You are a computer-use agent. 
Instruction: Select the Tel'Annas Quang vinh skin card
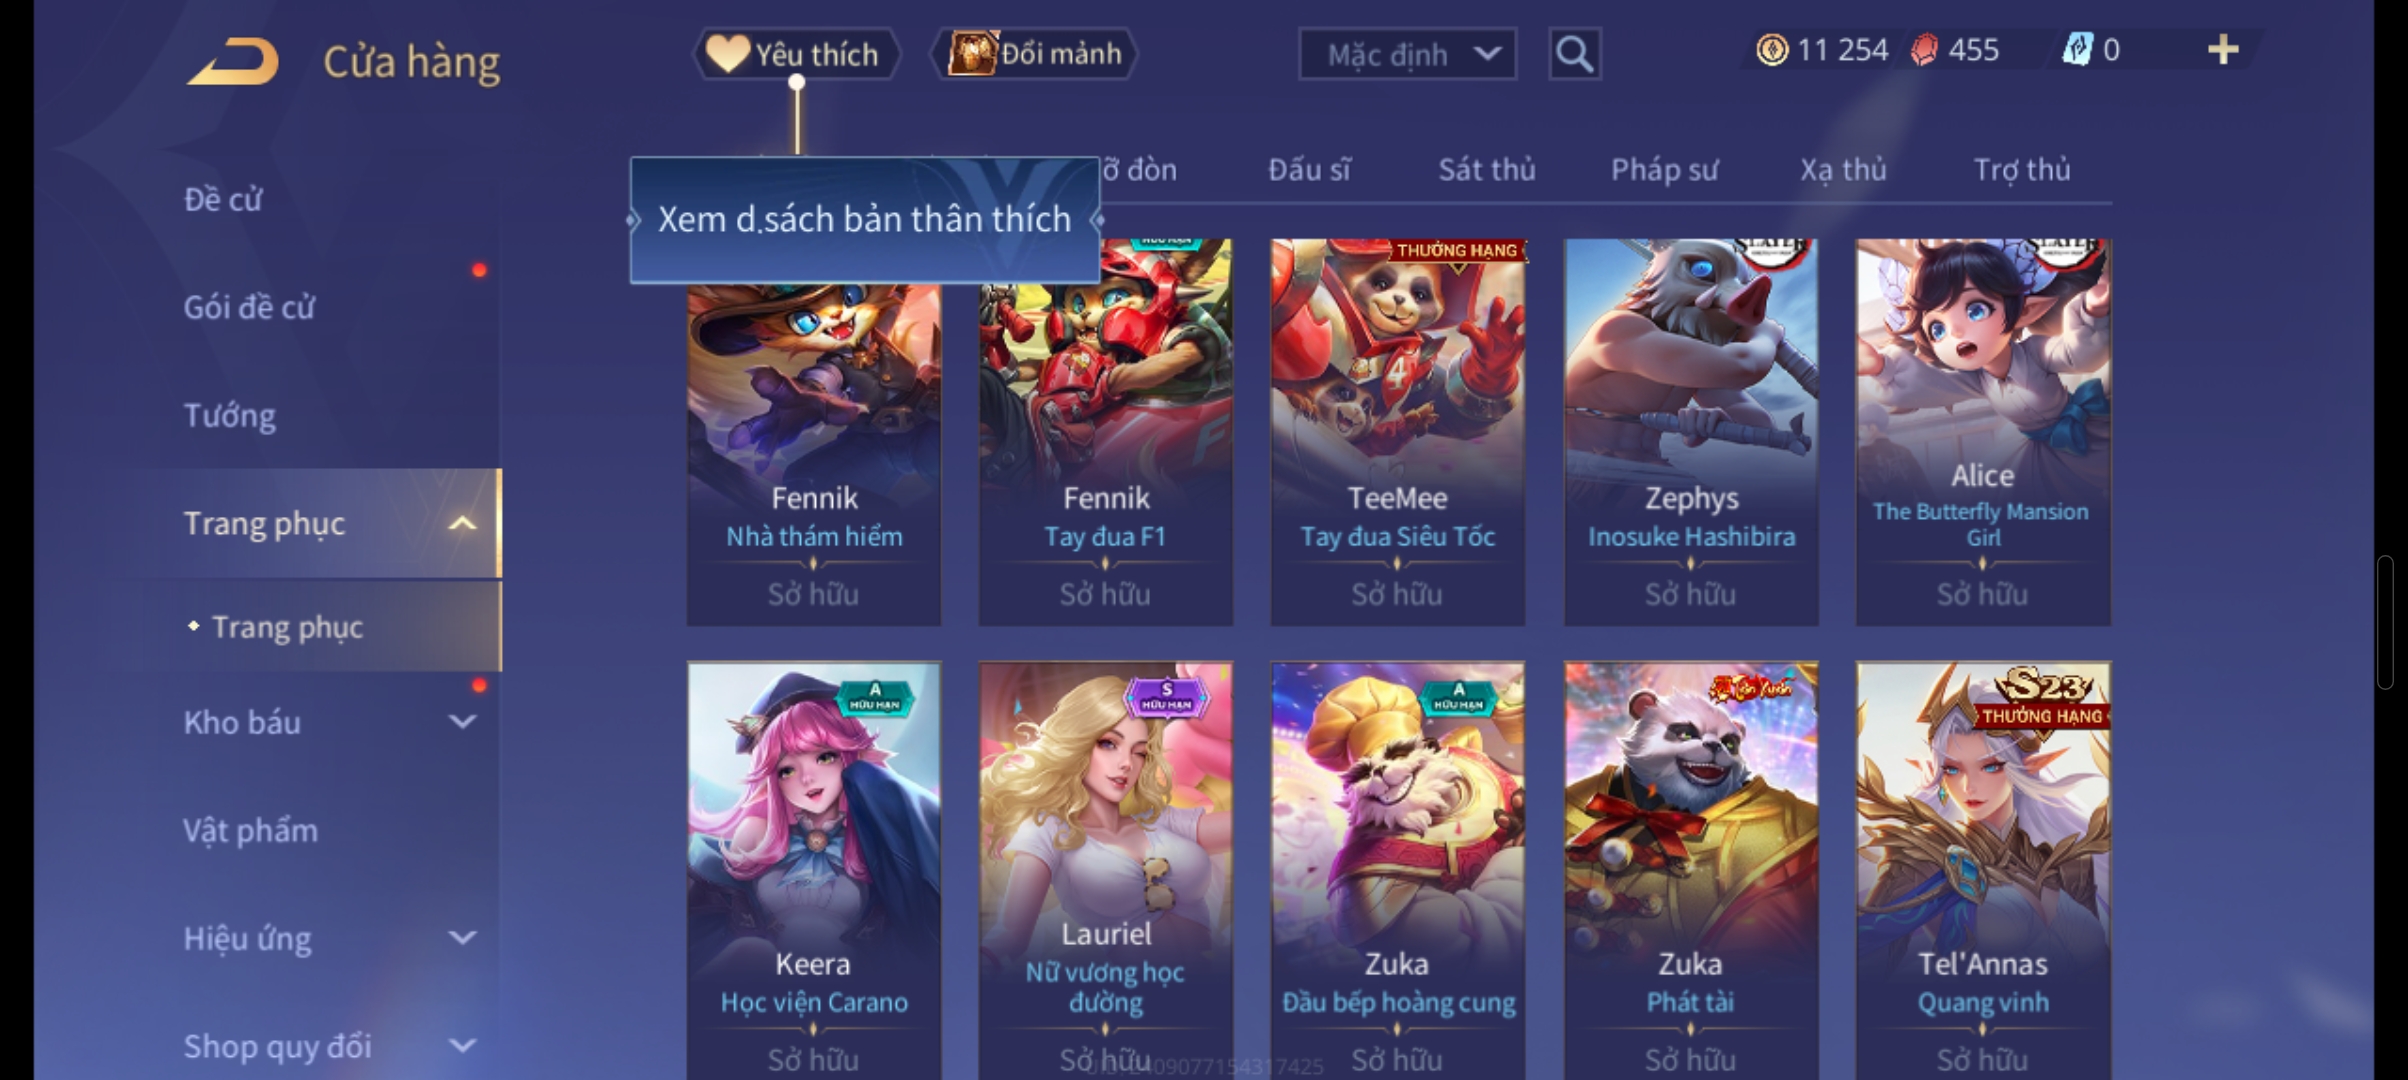(1983, 870)
